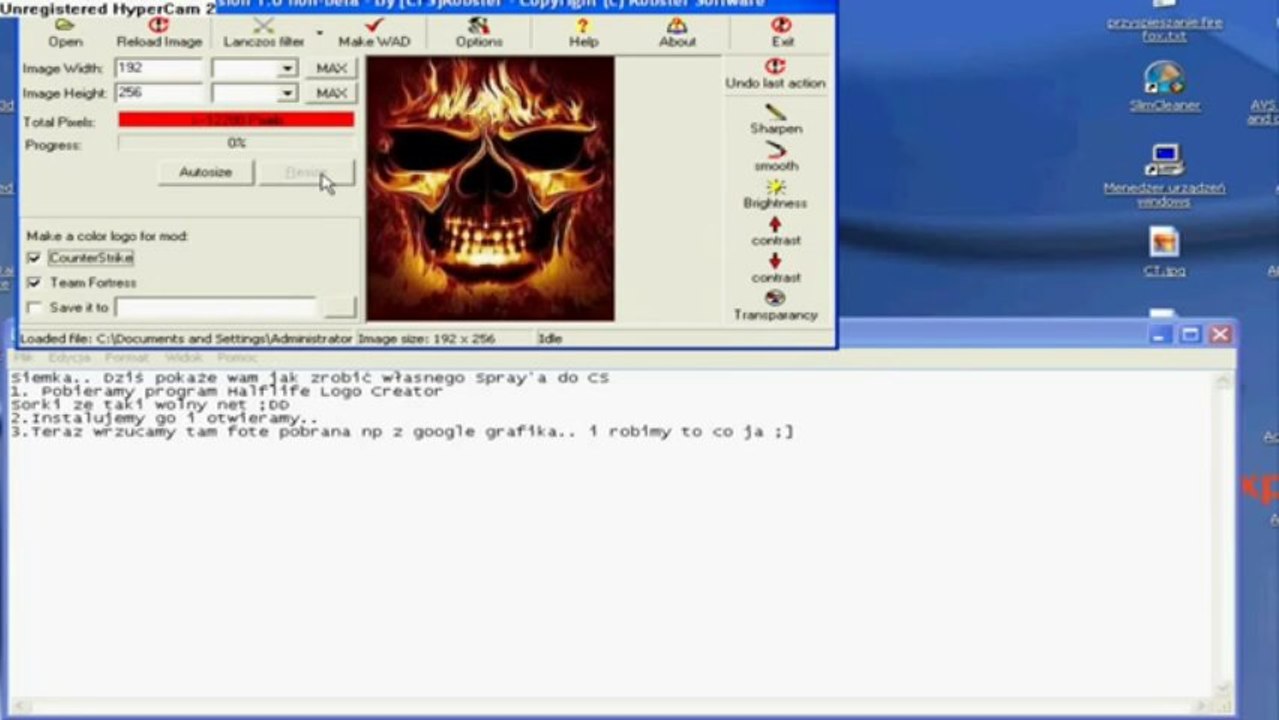Click the Resize button
1279x720 pixels.
[x=306, y=172]
